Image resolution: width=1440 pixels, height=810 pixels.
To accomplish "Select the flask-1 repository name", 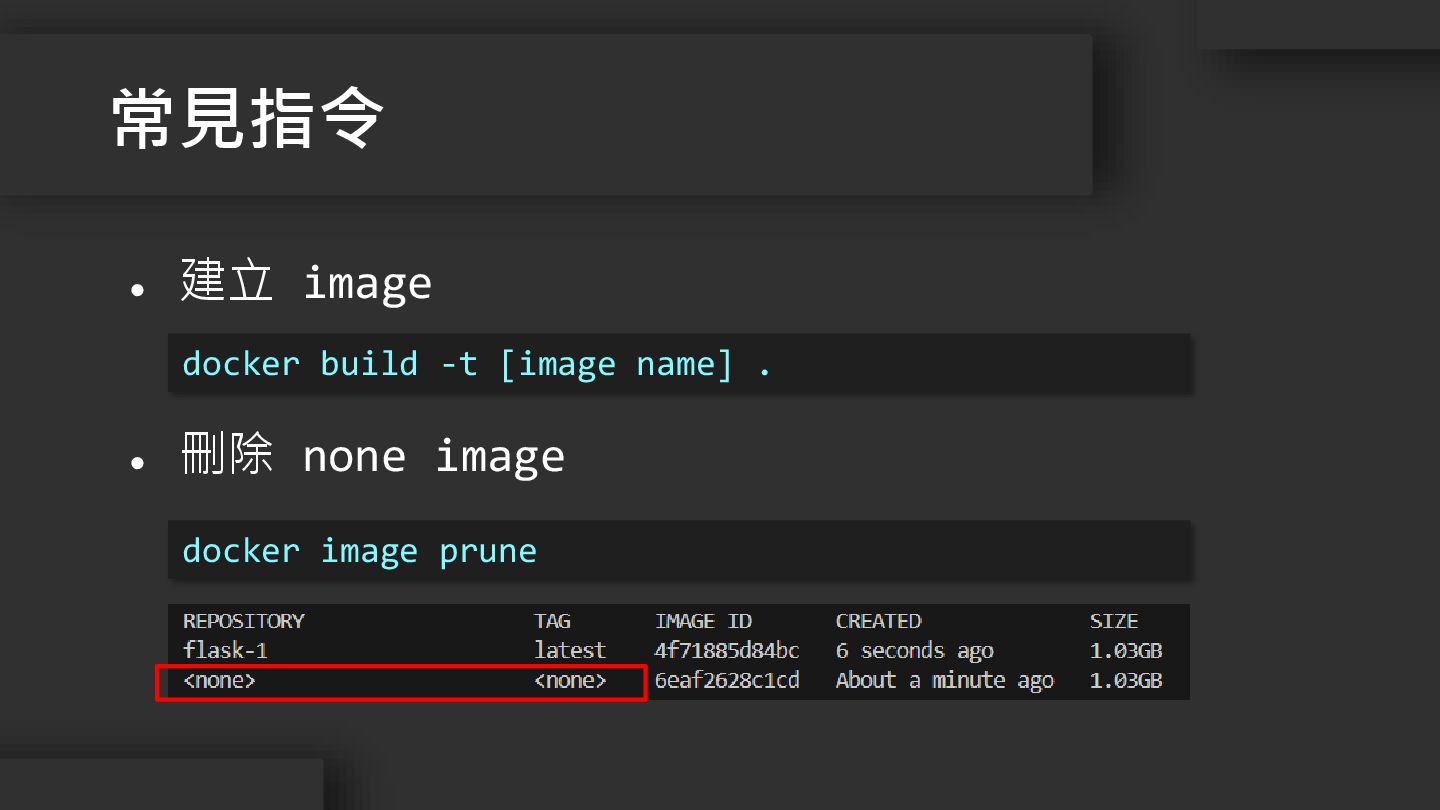I will point(225,651).
